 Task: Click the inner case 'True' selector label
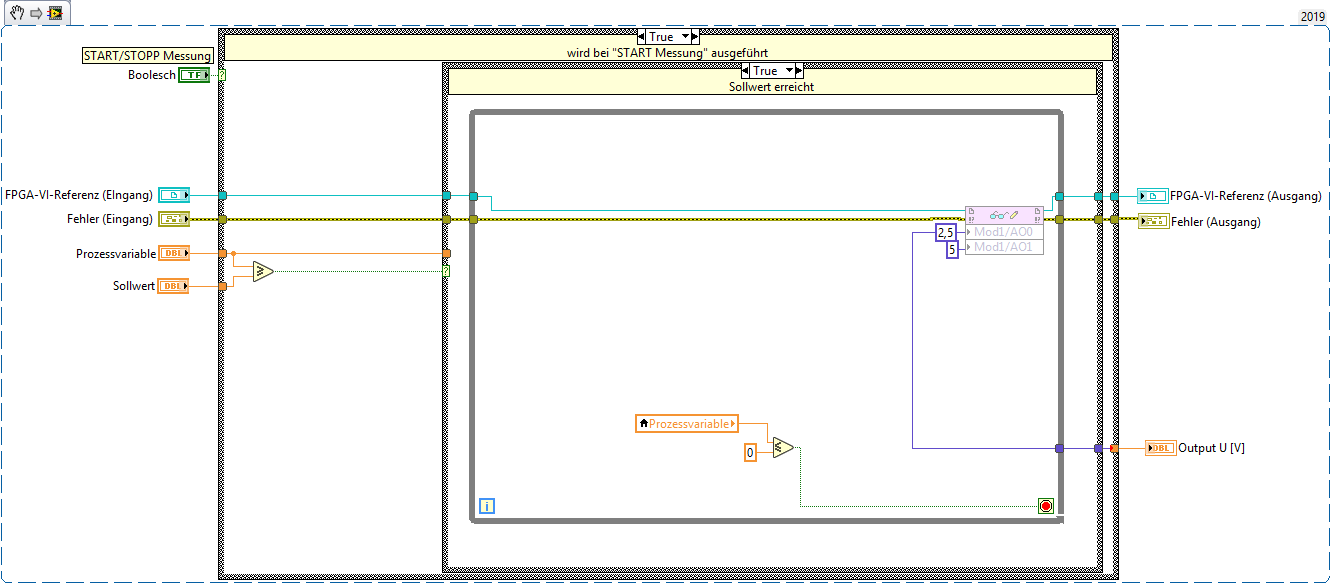pyautogui.click(x=766, y=71)
